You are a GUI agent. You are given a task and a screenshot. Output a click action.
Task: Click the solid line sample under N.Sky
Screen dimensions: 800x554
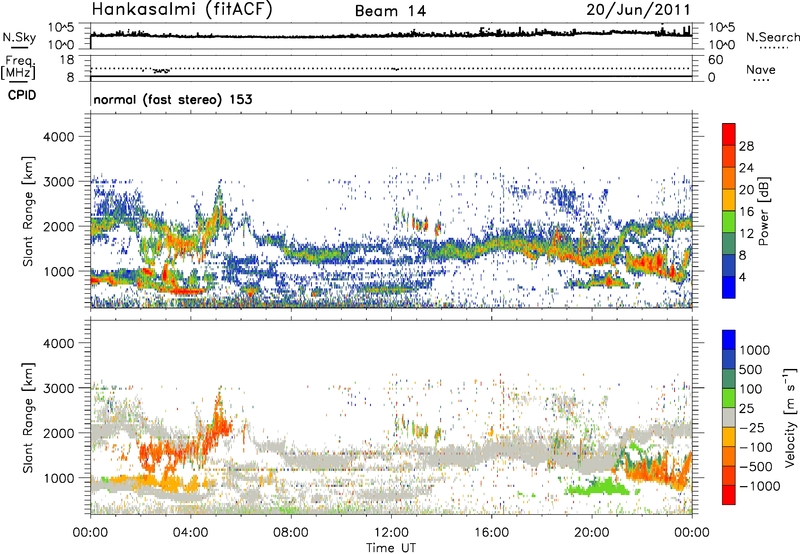pyautogui.click(x=19, y=47)
